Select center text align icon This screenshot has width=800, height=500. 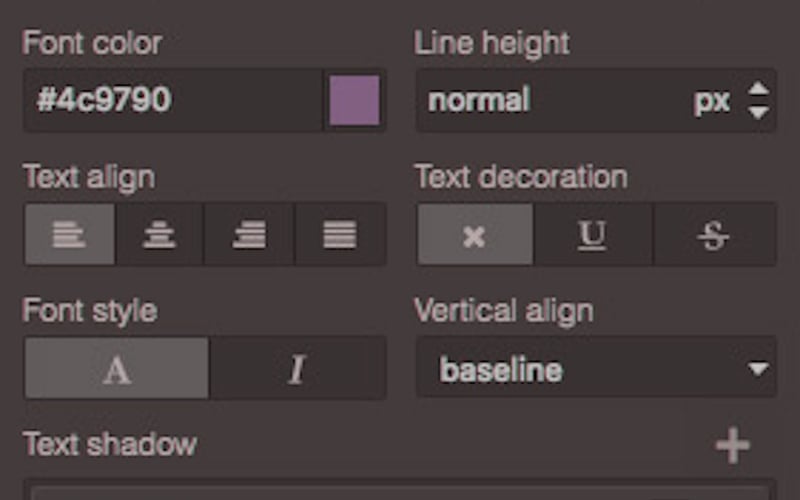(x=159, y=235)
